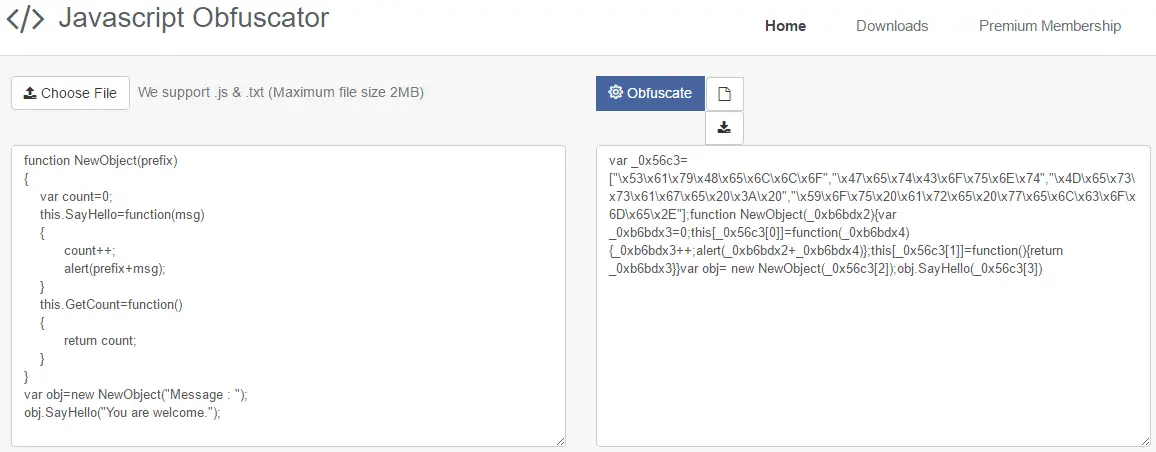Click the Javascript Obfuscator site title
The image size is (1156, 452).
coord(193,18)
